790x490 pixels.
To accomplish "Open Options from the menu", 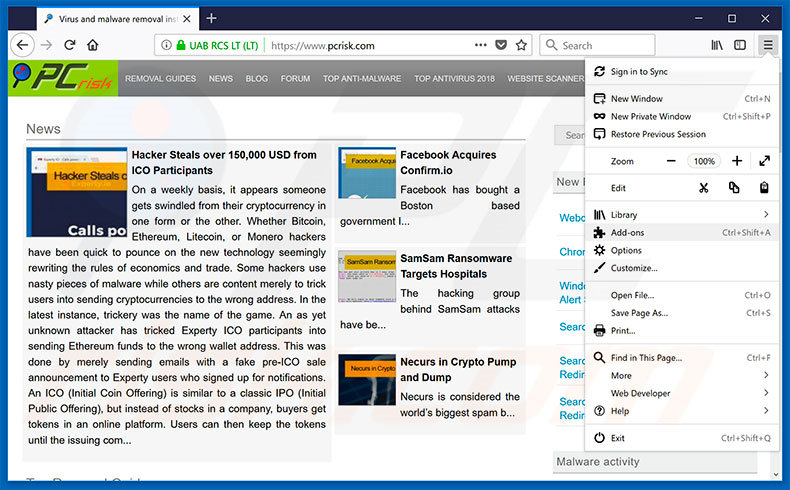I will [x=682, y=250].
